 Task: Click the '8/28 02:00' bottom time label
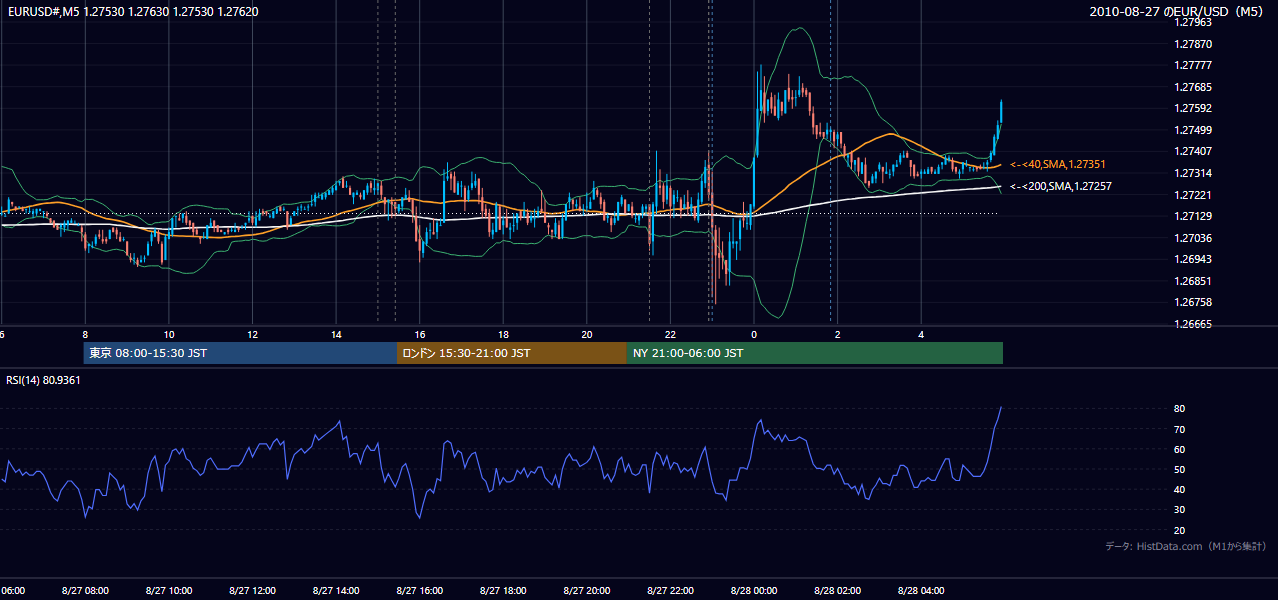pos(837,590)
